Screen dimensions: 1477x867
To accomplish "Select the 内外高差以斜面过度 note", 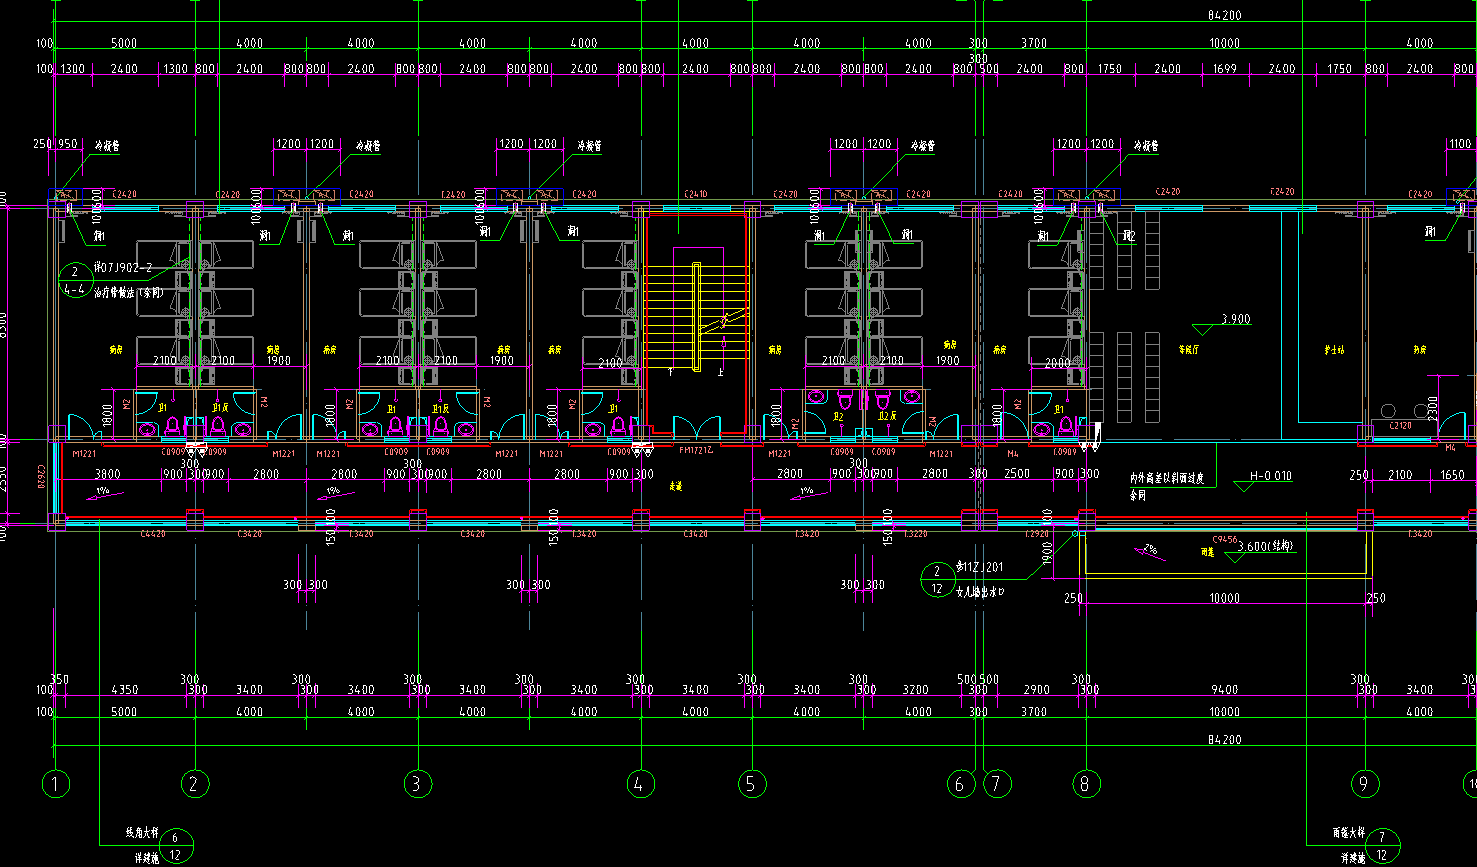I will 1168,479.
